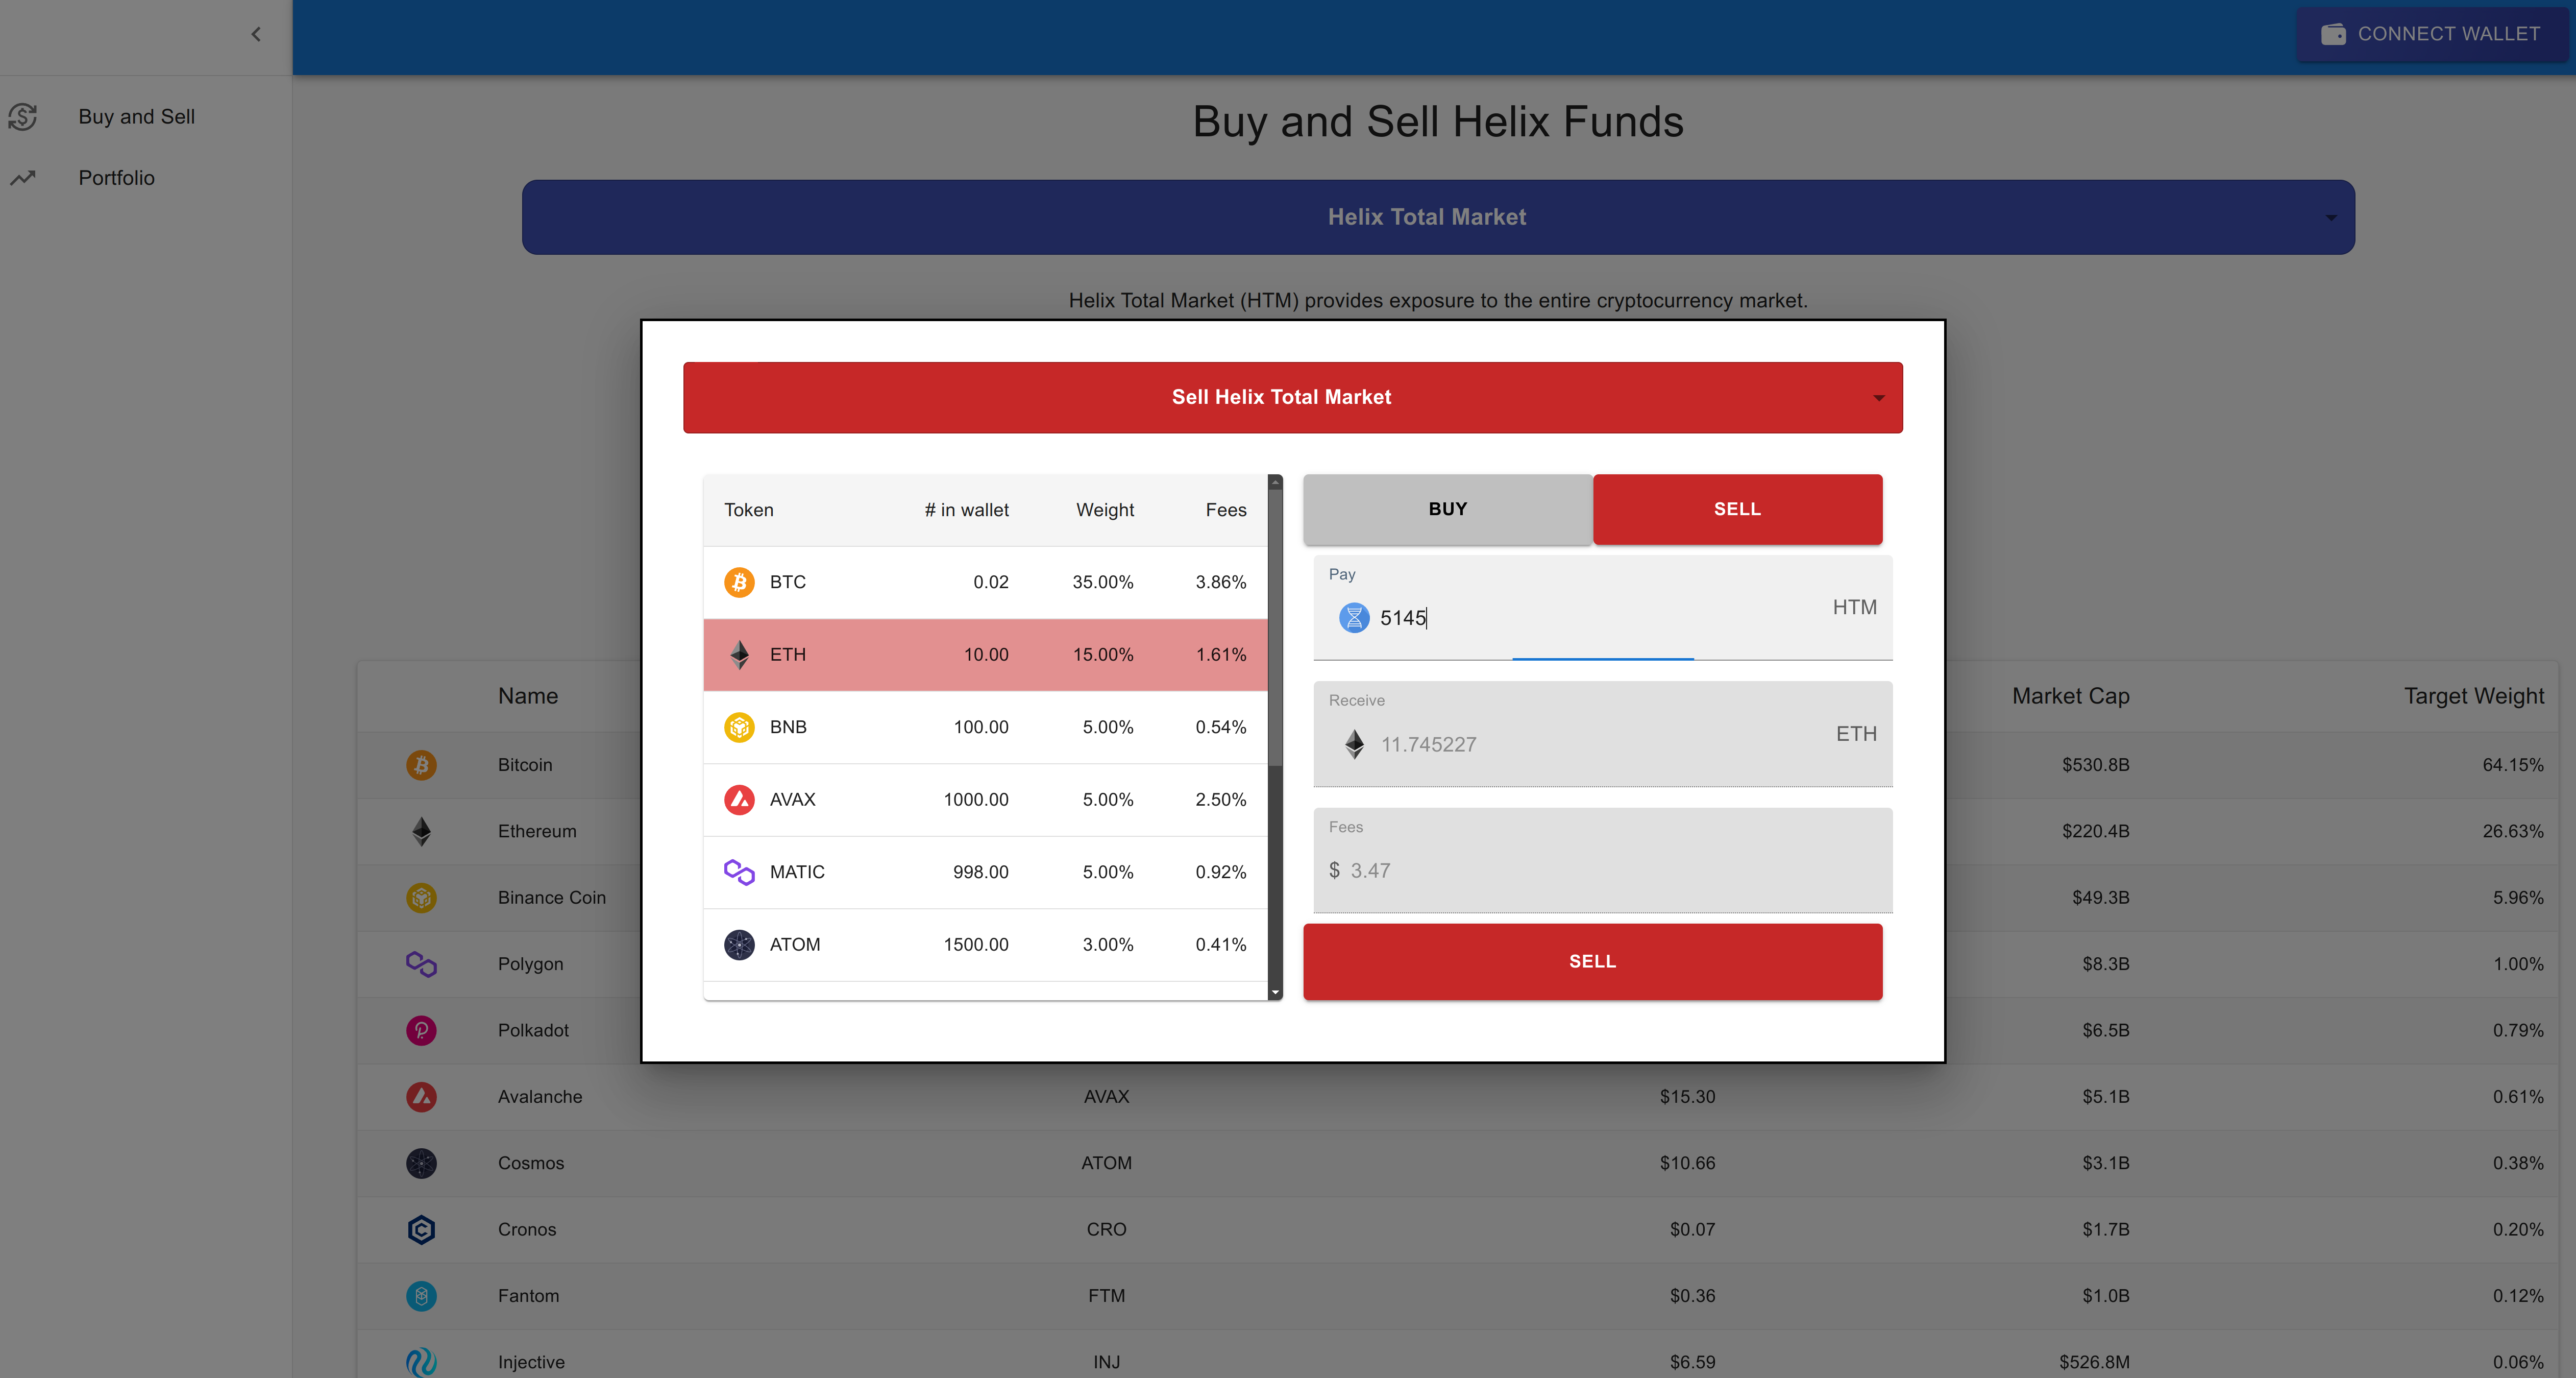Collapse the sidebar with the chevron arrow
The width and height of the screenshot is (2576, 1378).
(x=256, y=35)
